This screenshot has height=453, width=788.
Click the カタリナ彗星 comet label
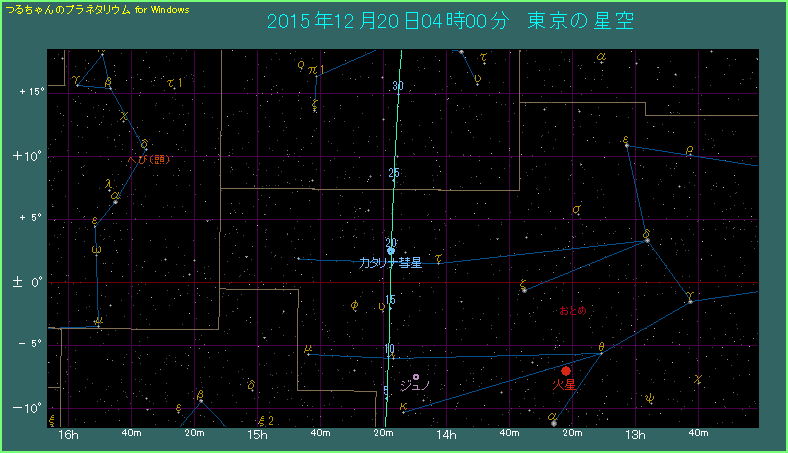391,264
